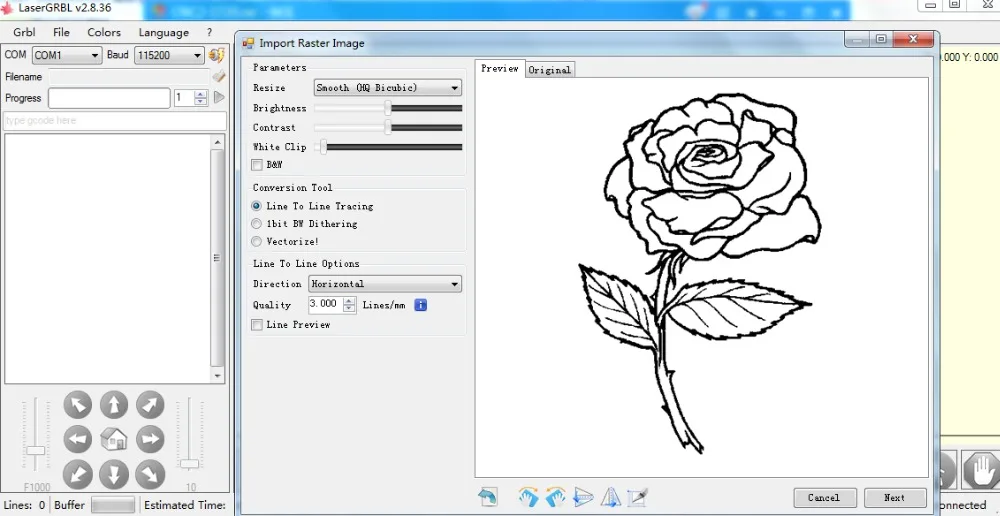Jog diagonally down-left
This screenshot has width=1000, height=516.
78,475
